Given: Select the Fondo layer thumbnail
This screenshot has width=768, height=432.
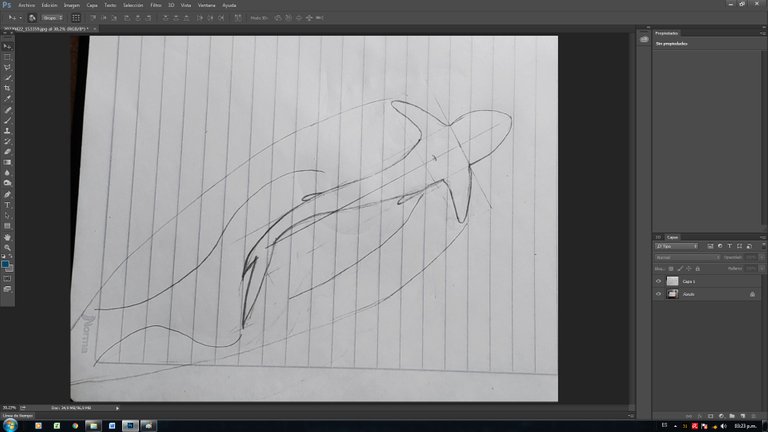Looking at the screenshot, I should point(672,294).
